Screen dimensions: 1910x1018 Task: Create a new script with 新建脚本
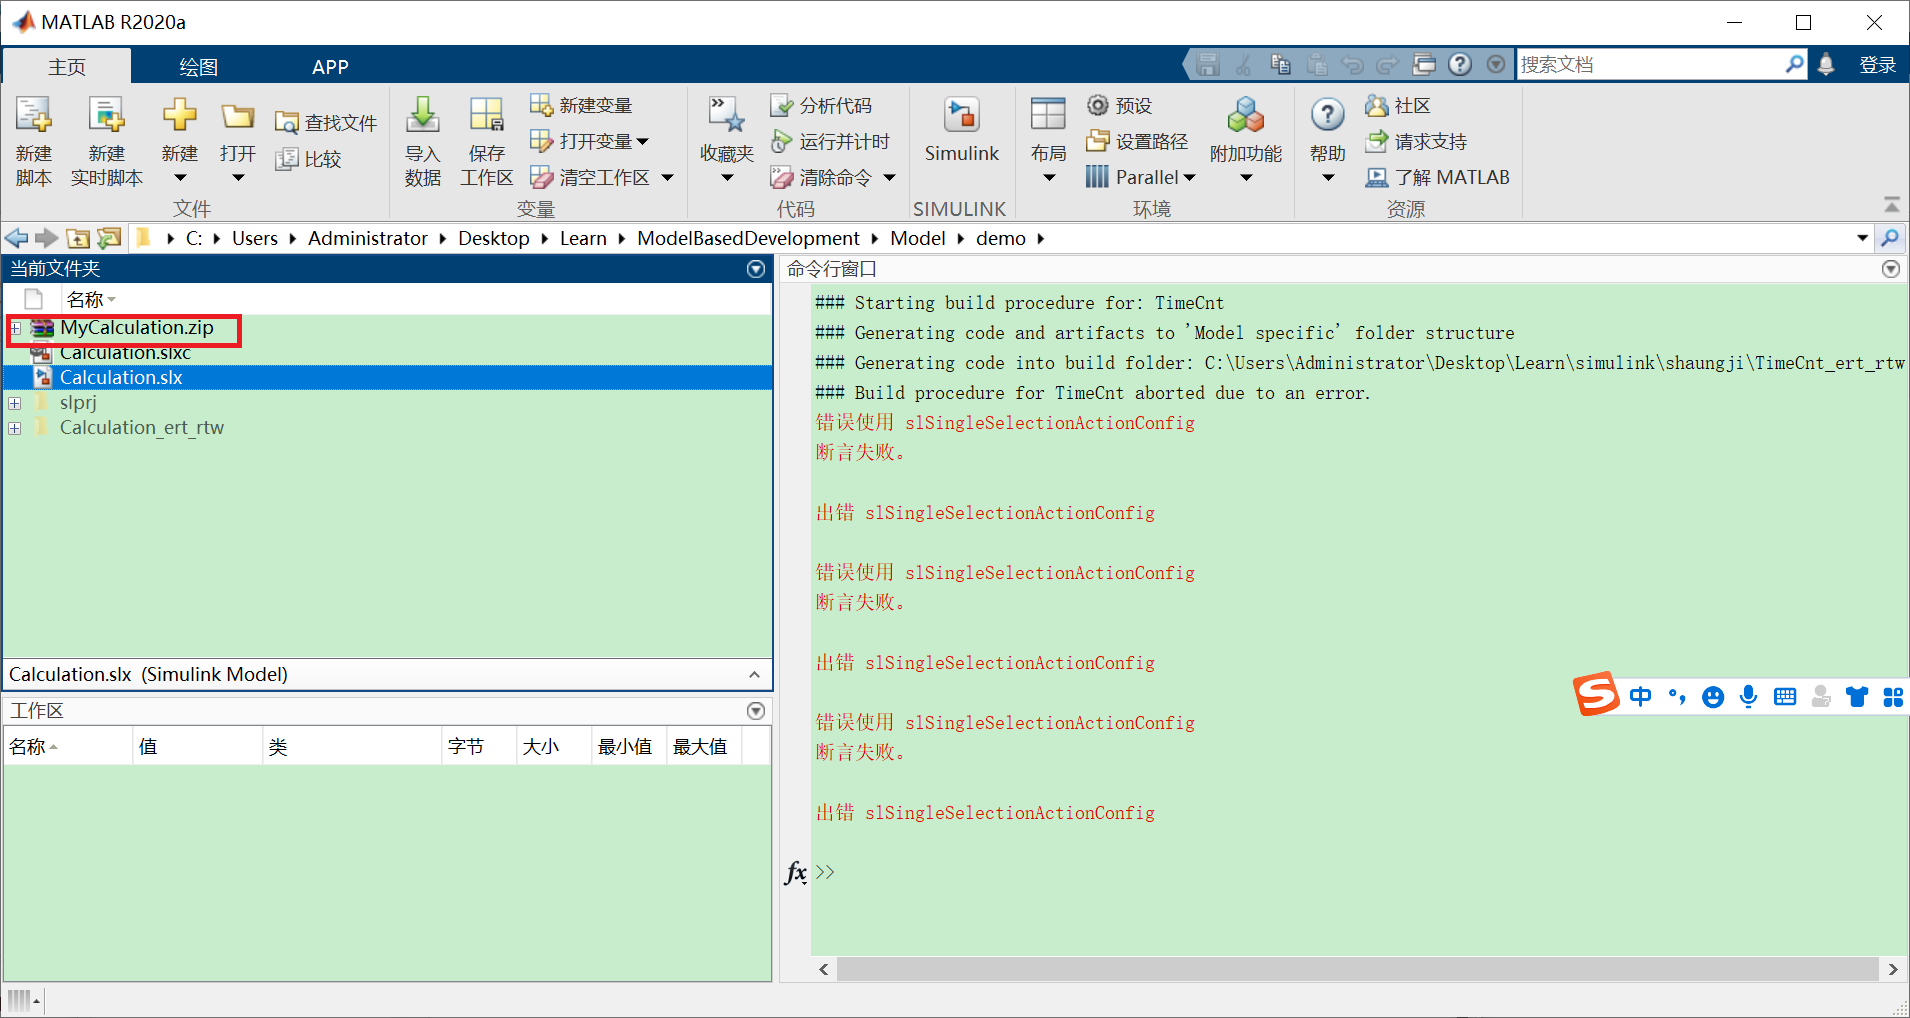click(34, 141)
